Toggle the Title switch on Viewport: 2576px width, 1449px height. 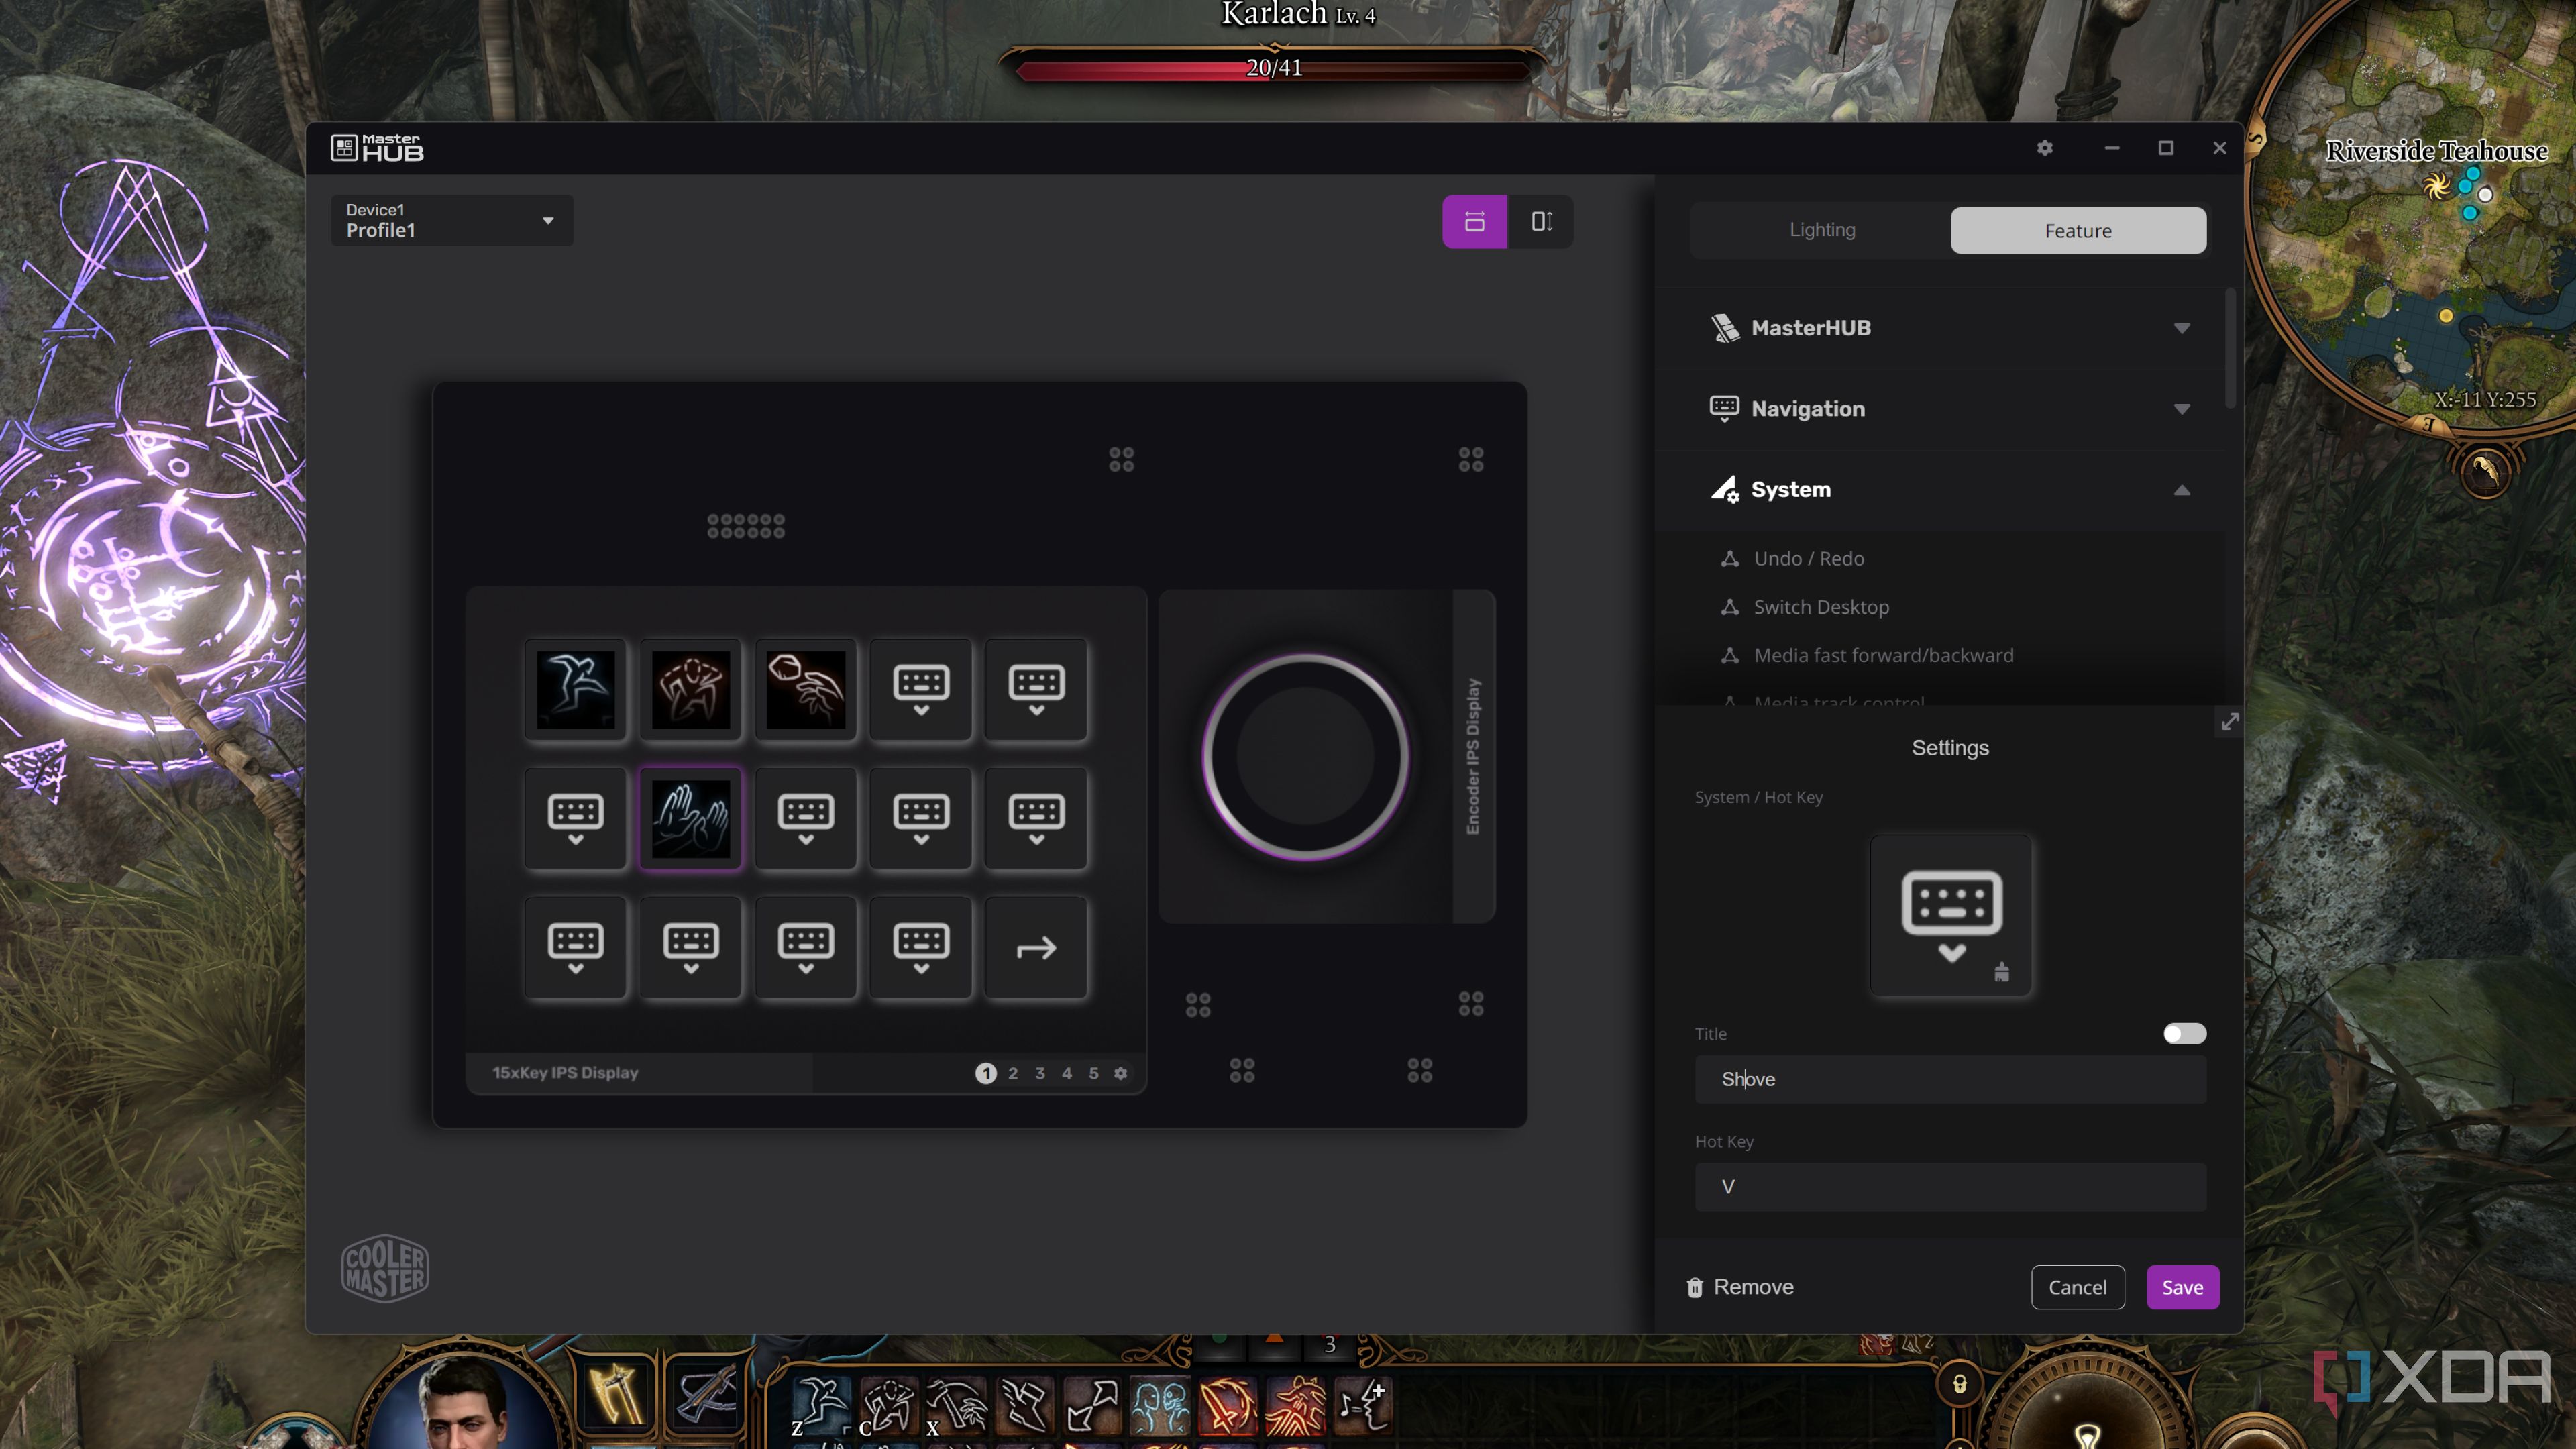(2185, 1033)
